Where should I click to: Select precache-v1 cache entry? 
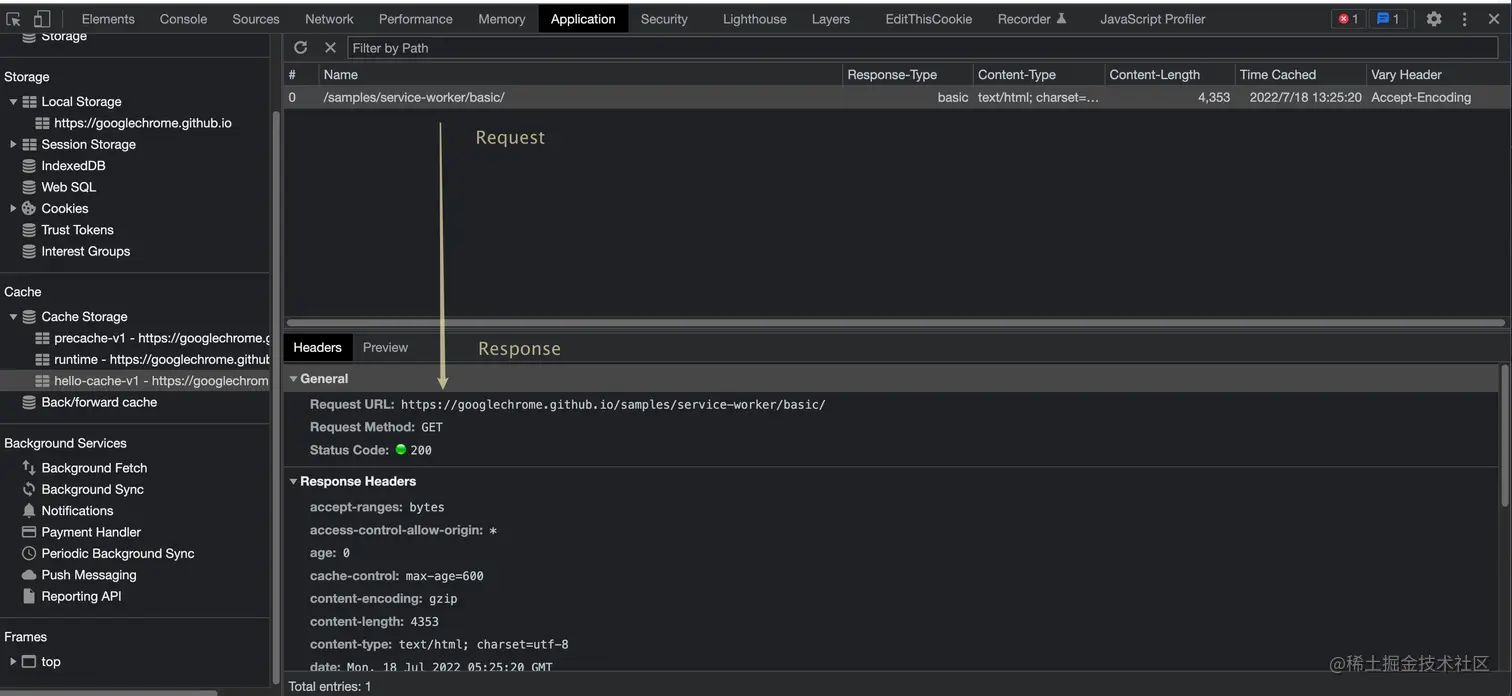pyautogui.click(x=136, y=338)
